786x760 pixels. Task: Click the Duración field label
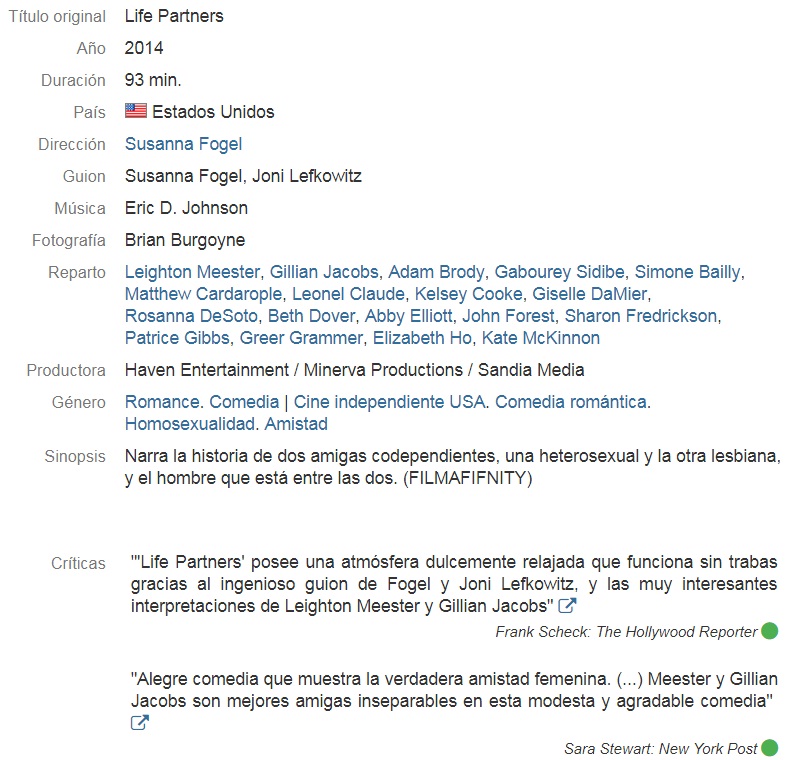click(x=73, y=80)
